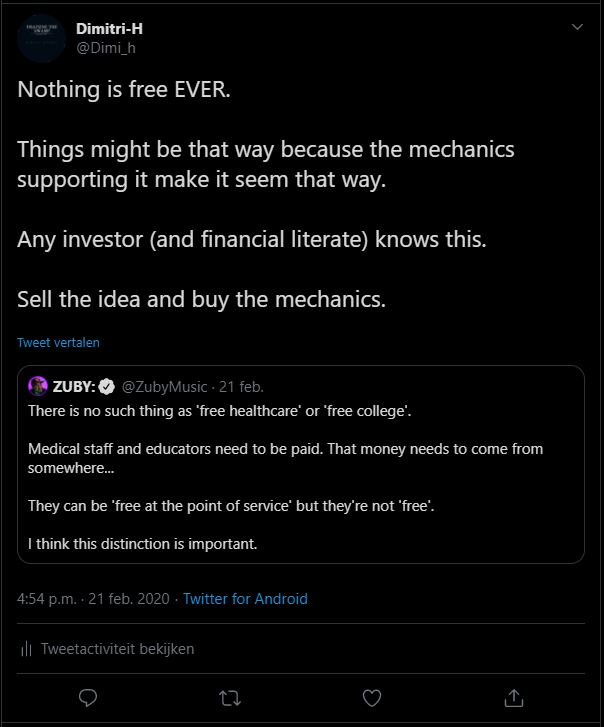Image resolution: width=604 pixels, height=727 pixels.
Task: Open the quoted tweet about free healthcare
Action: (x=300, y=480)
